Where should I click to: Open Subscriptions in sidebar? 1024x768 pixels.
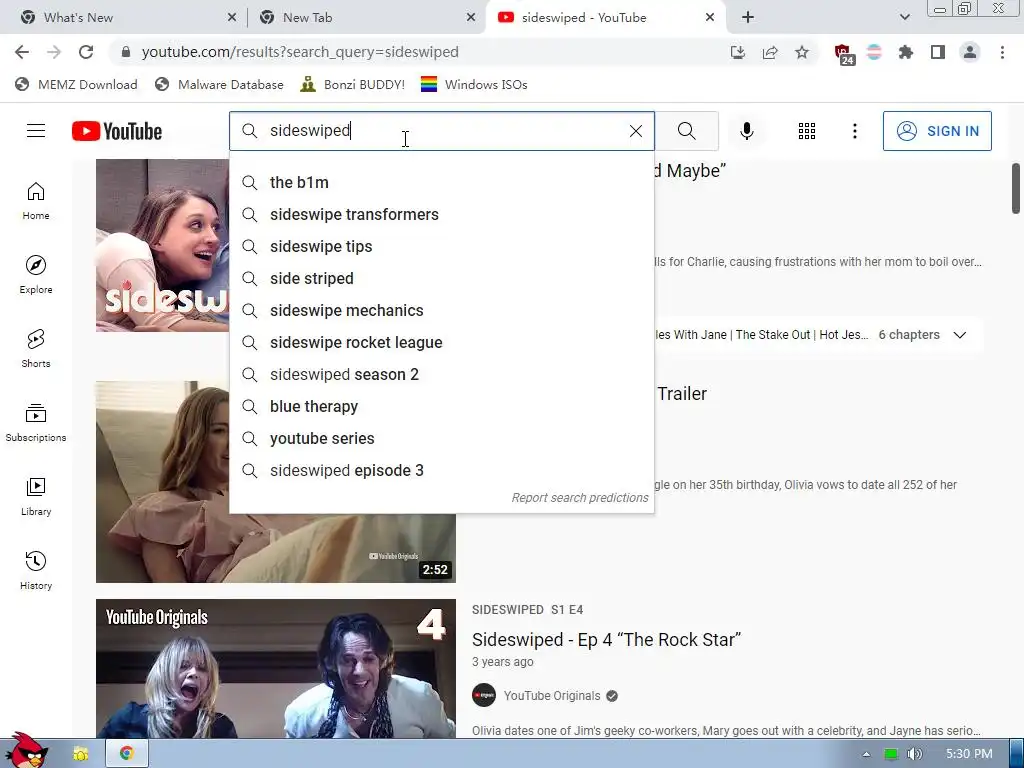36,423
